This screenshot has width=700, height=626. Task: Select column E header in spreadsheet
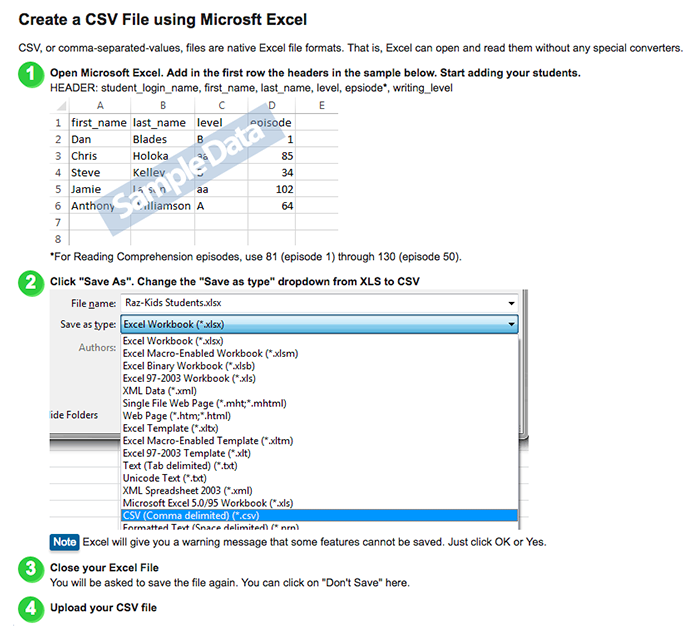point(321,106)
